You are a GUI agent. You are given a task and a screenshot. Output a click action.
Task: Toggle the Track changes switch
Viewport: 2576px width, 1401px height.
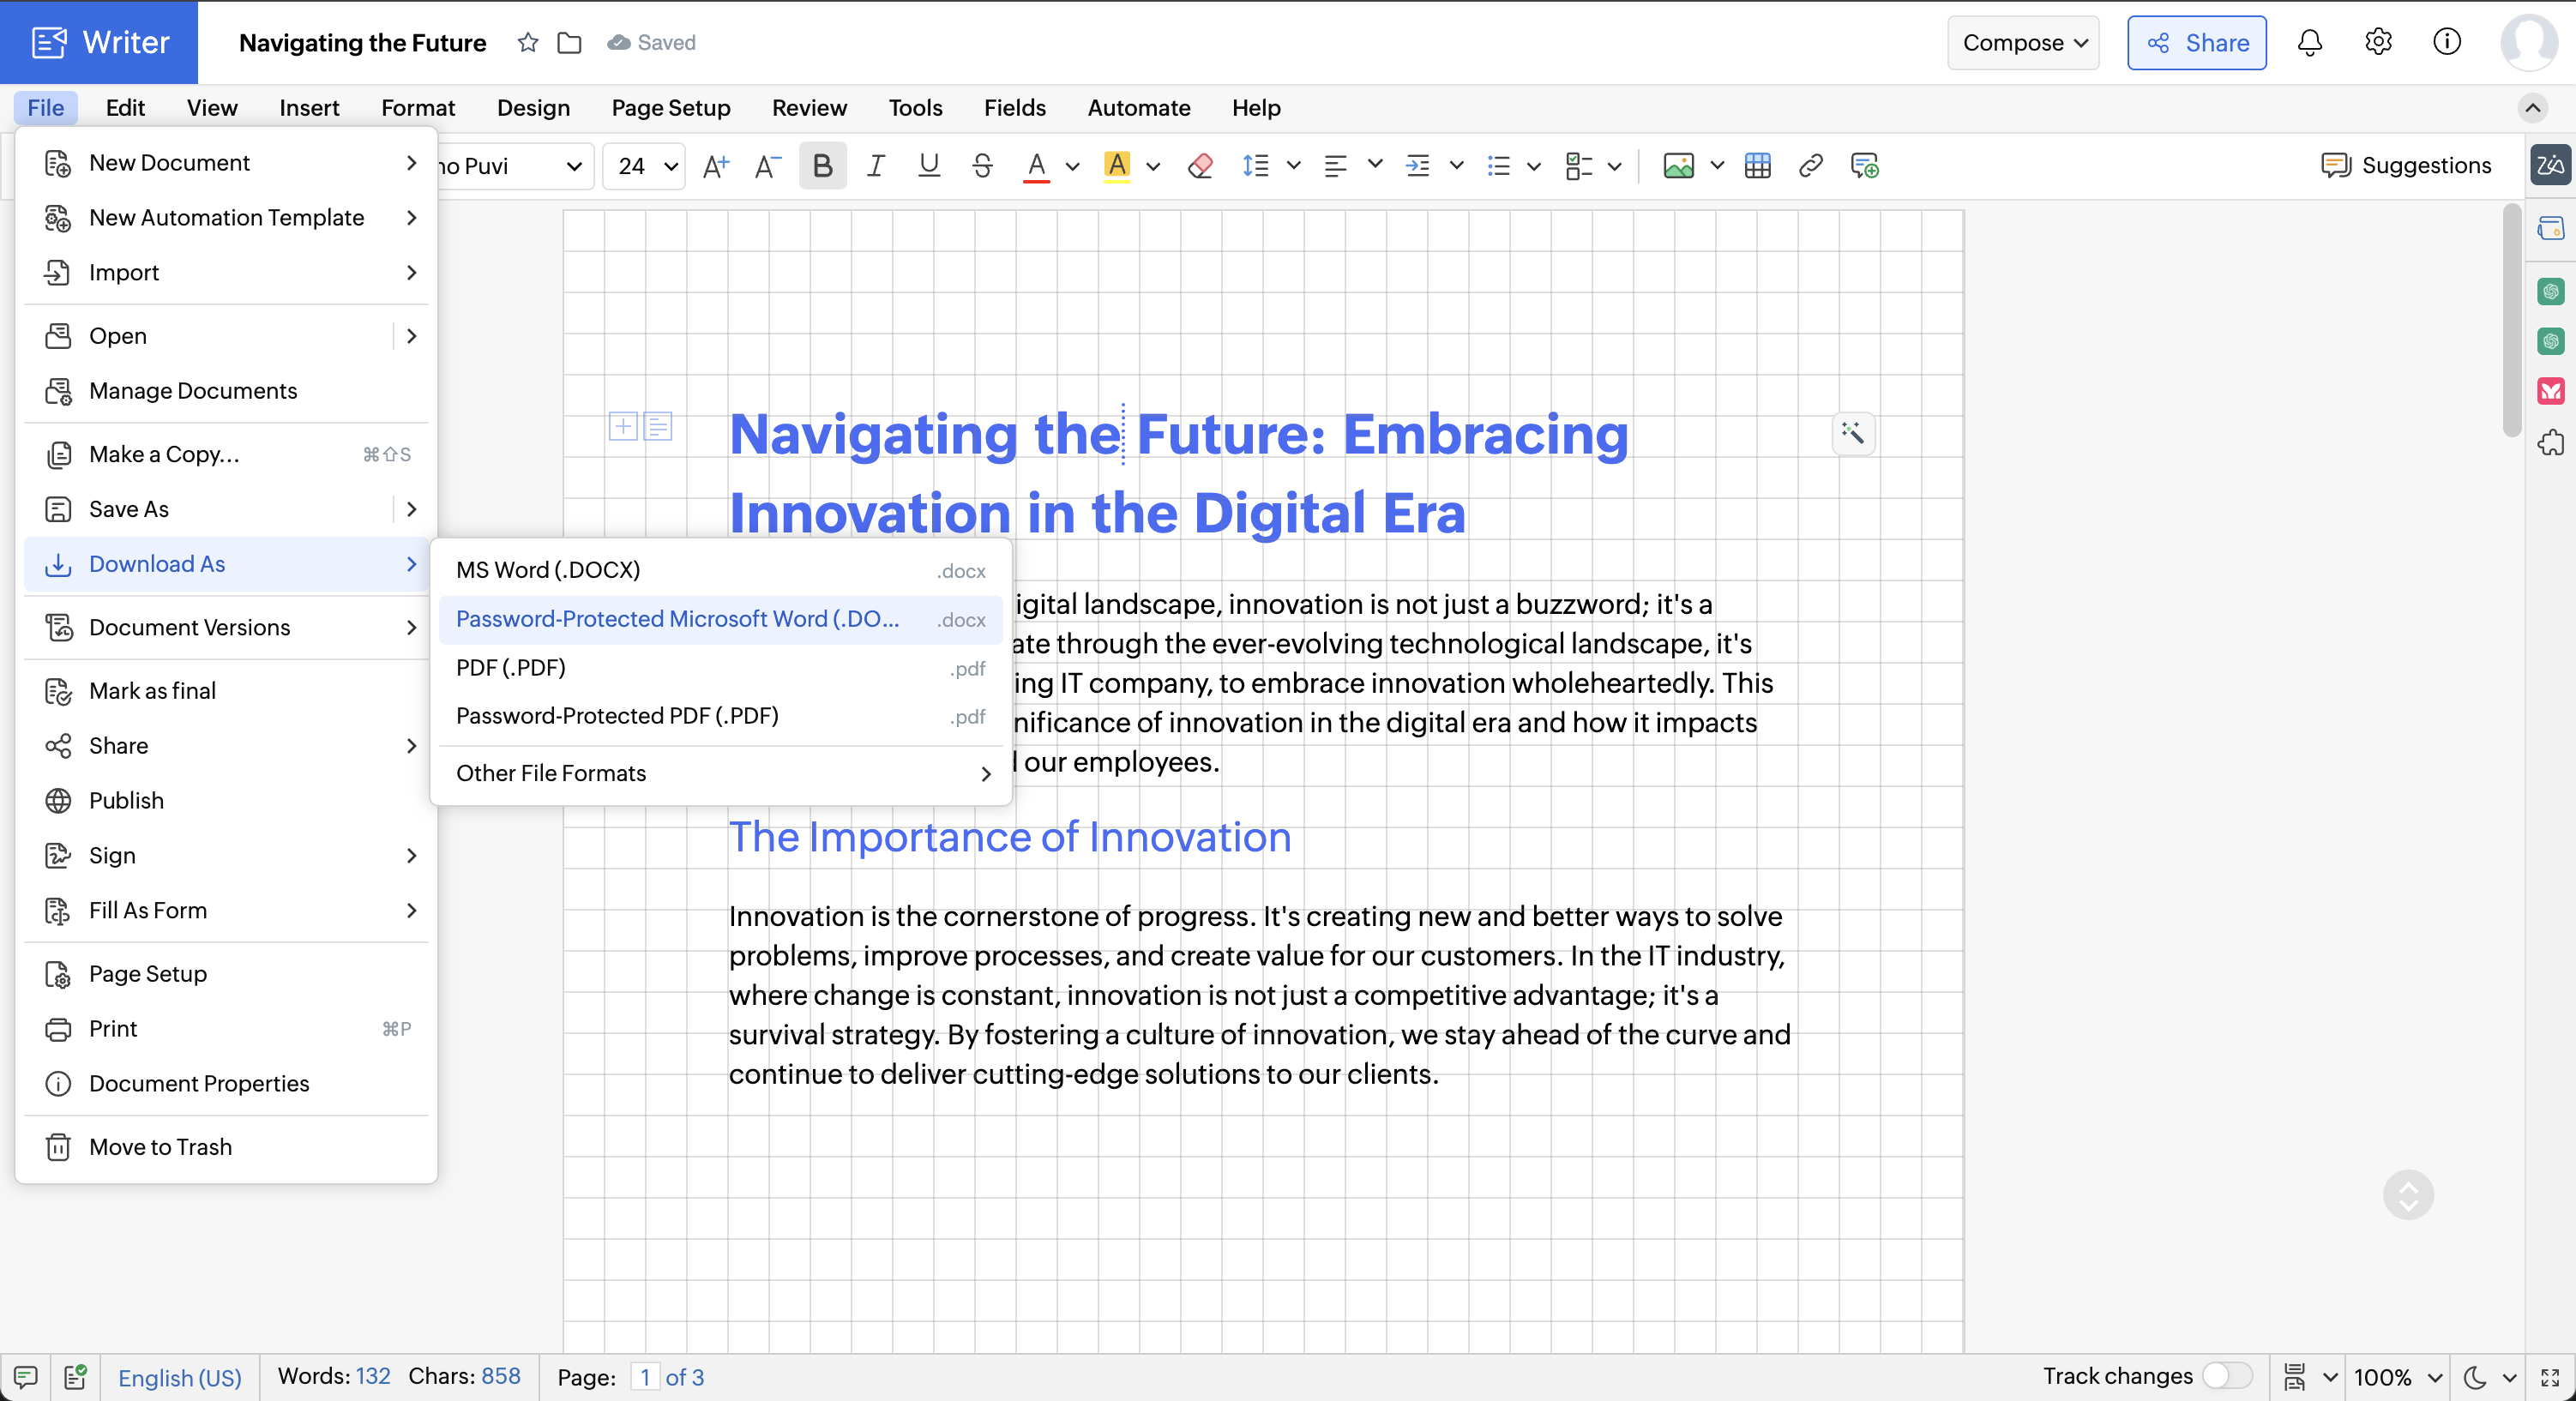(x=2227, y=1376)
